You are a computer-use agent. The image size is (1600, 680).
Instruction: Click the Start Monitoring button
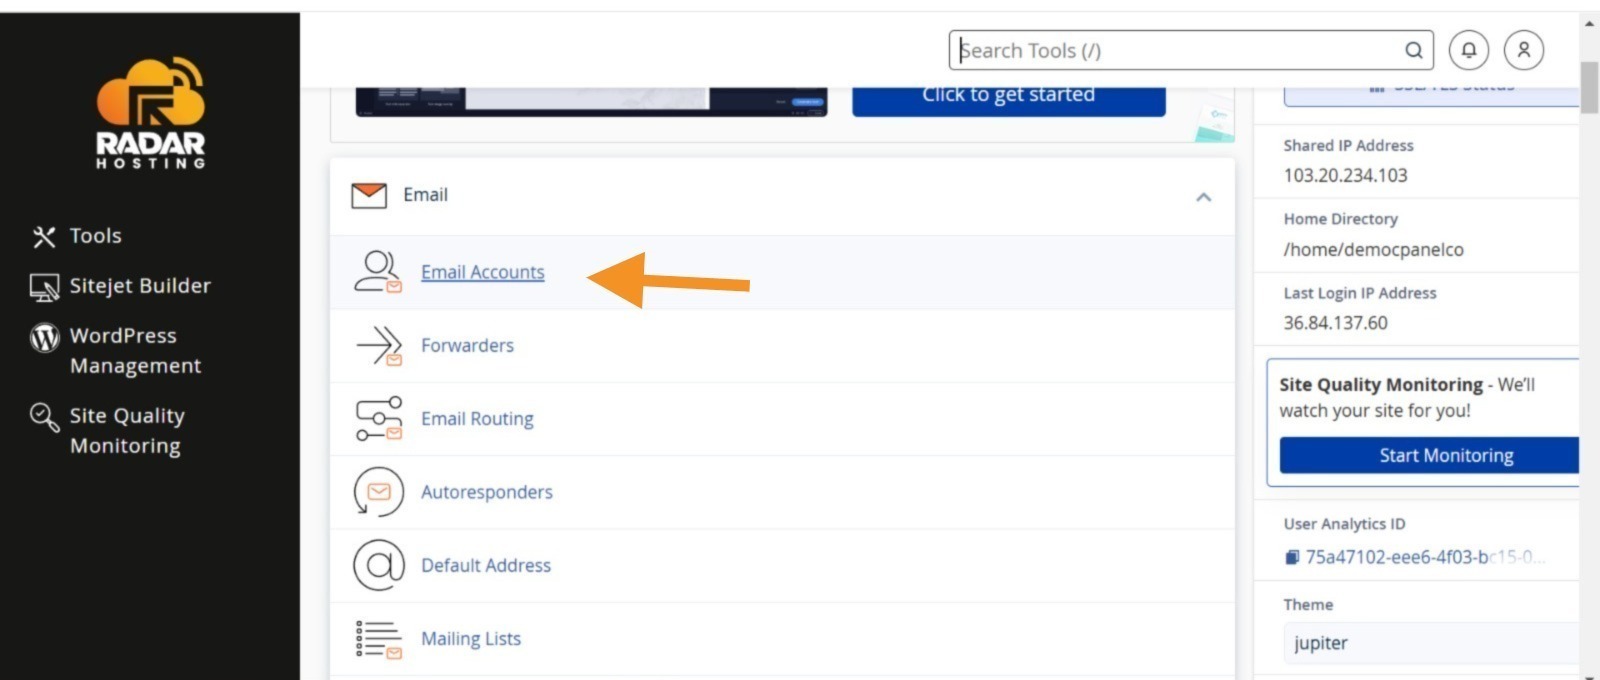pos(1430,455)
